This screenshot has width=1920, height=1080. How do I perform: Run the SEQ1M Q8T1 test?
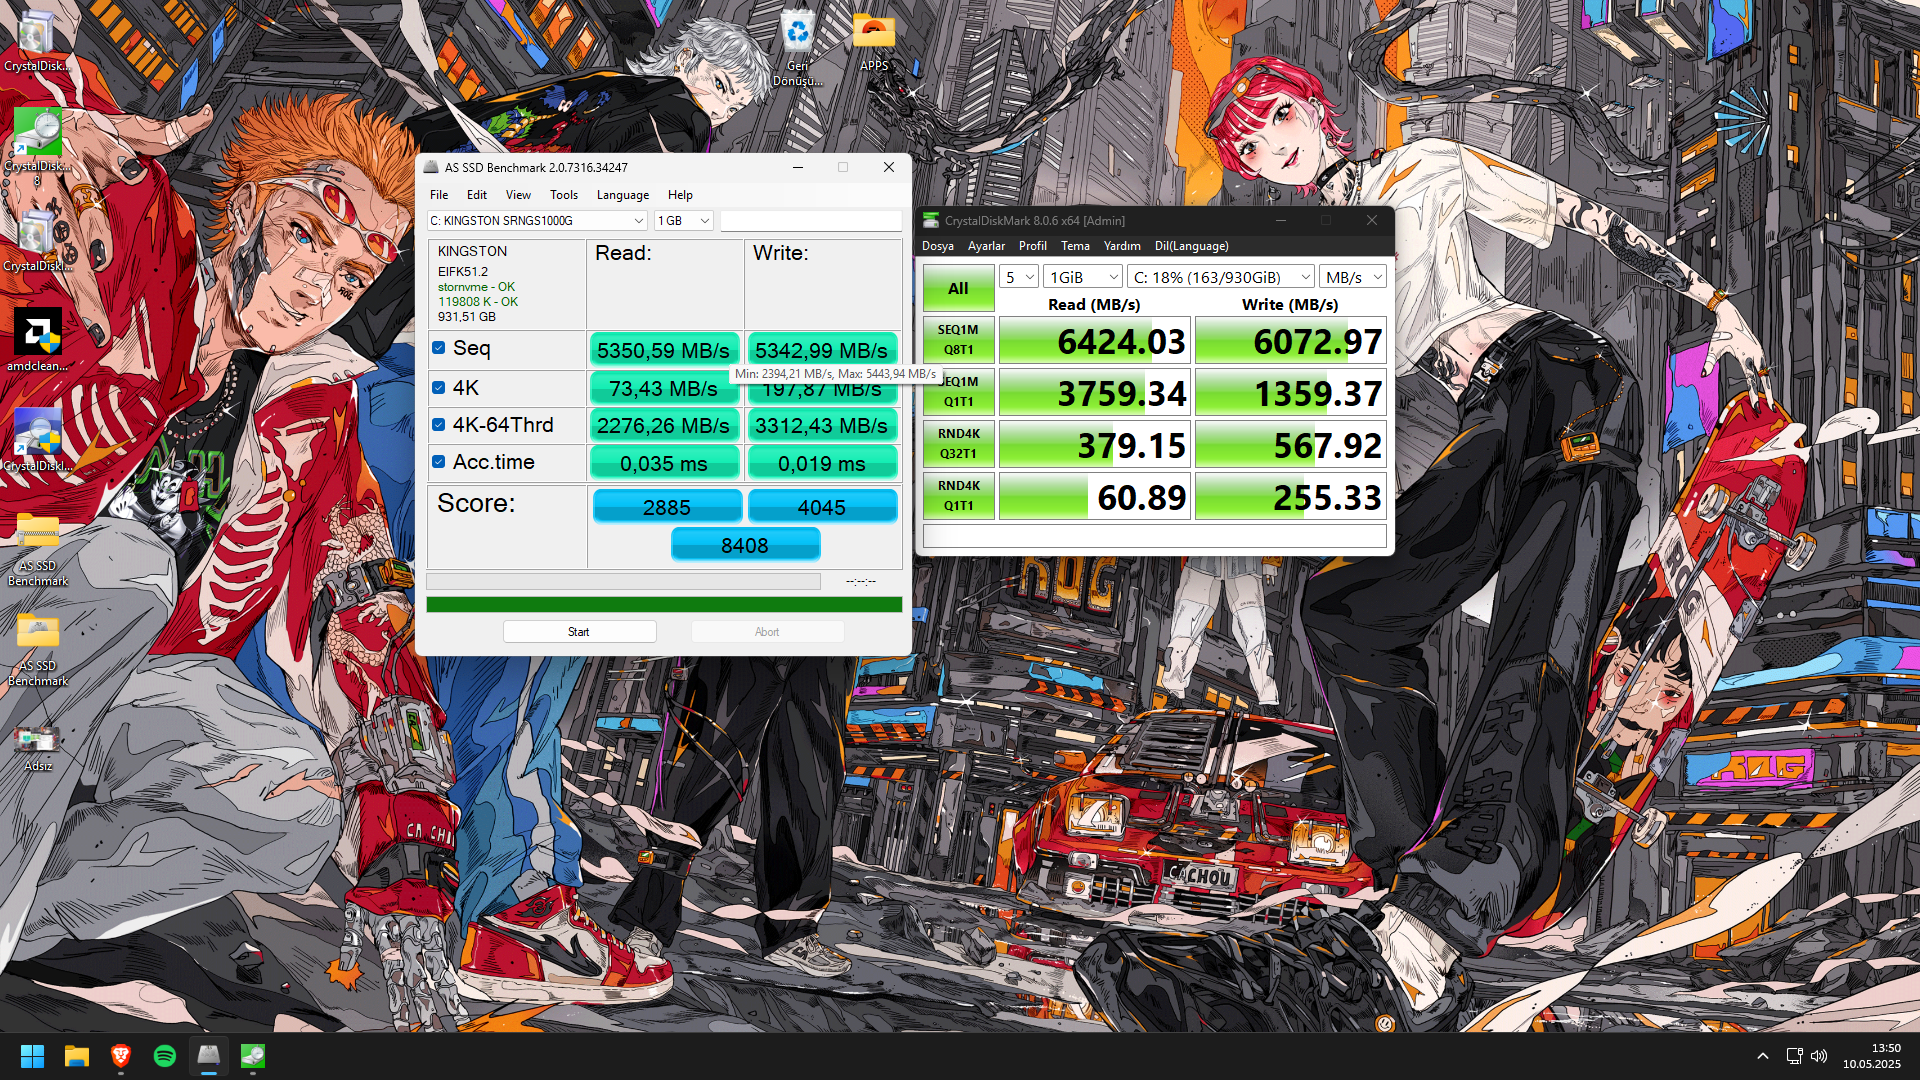tap(958, 340)
